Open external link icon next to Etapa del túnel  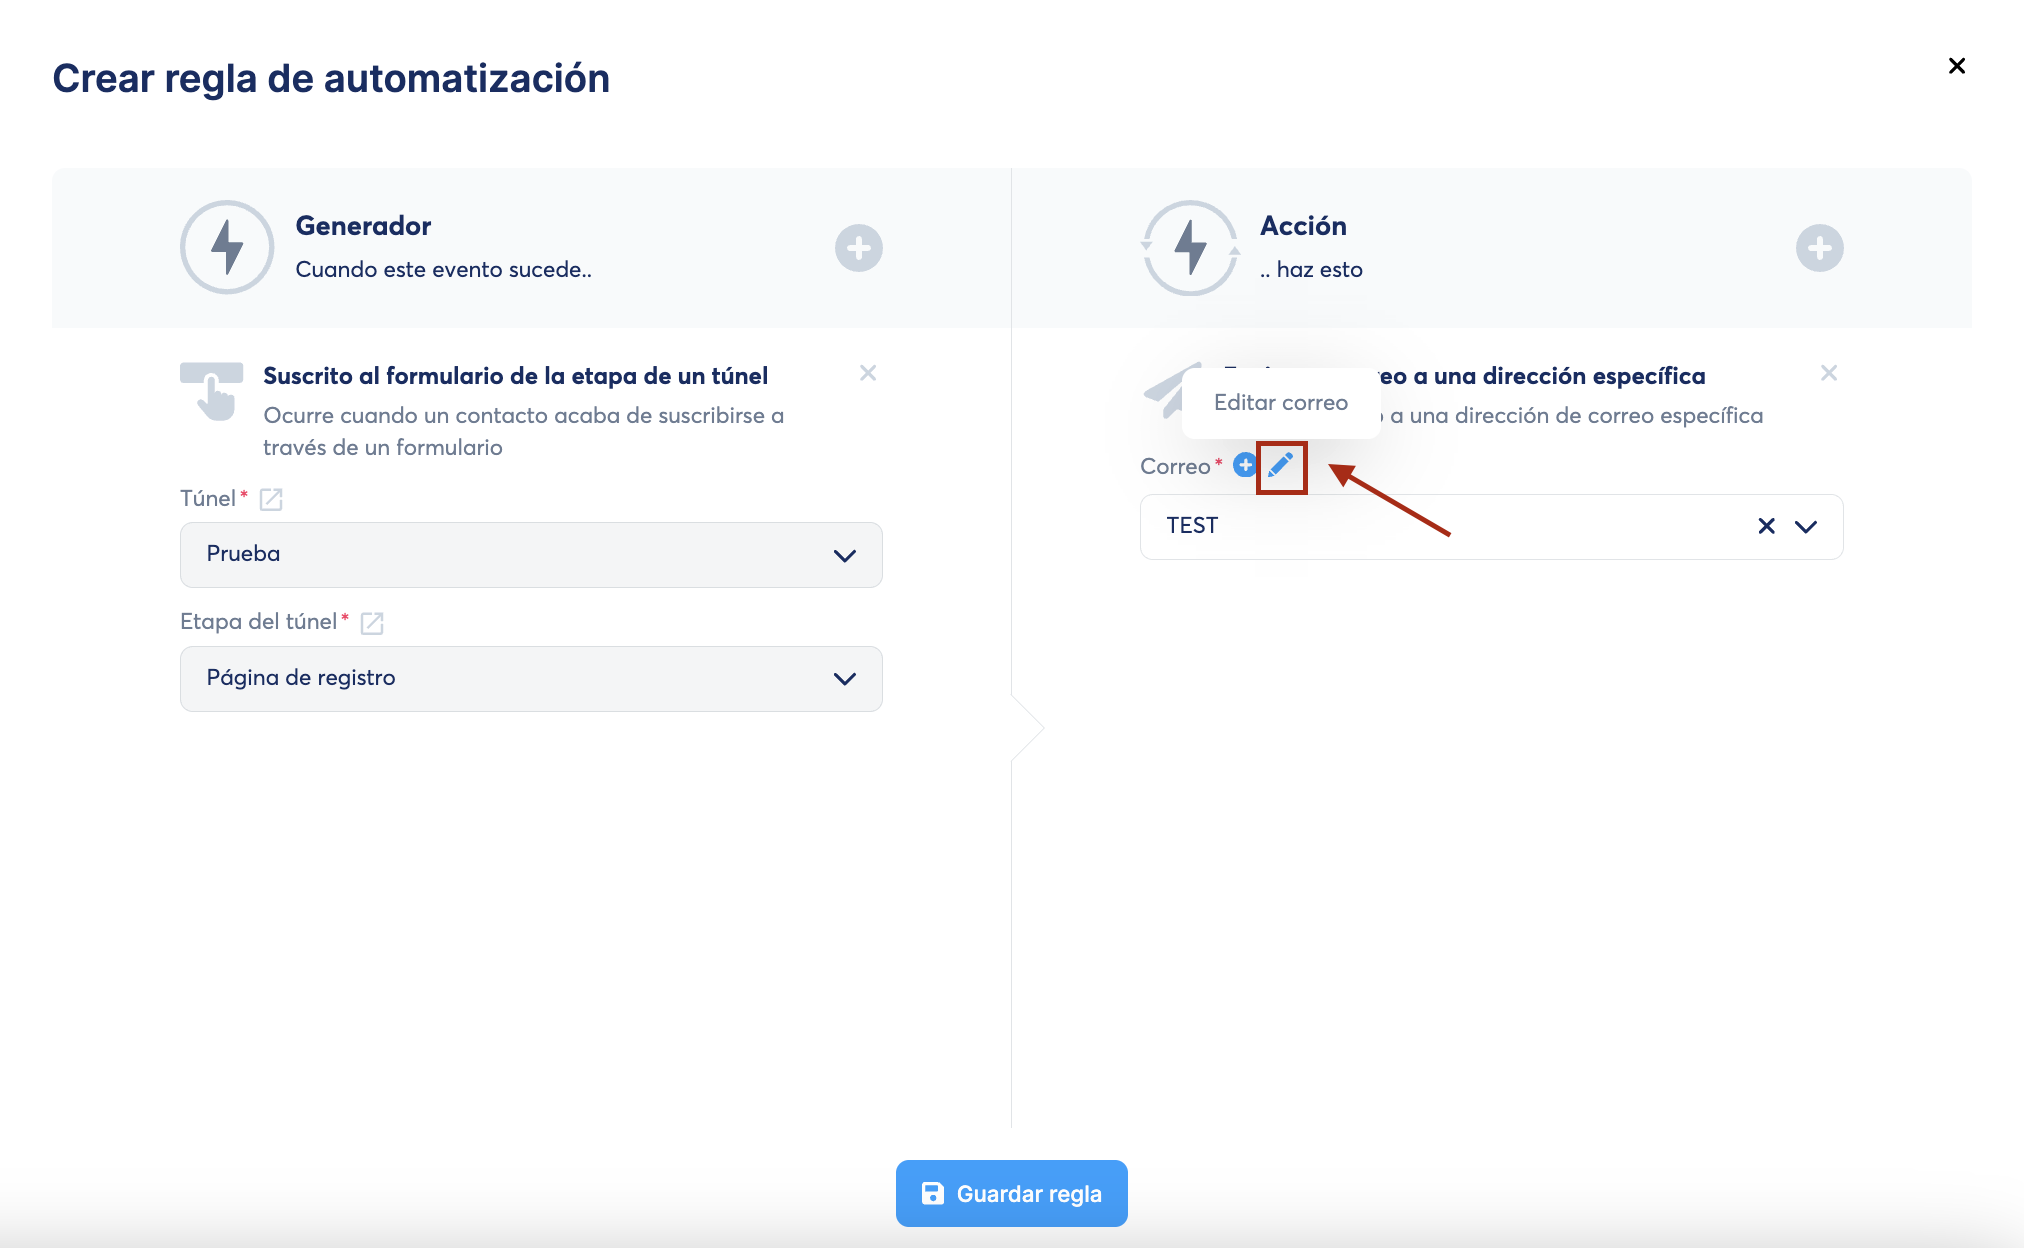coord(372,623)
